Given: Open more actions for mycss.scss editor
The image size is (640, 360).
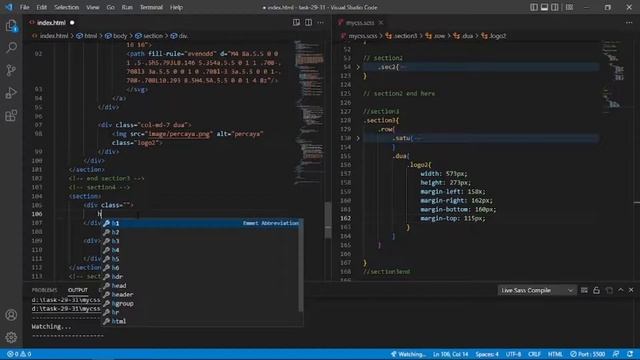Looking at the screenshot, I should point(629,22).
